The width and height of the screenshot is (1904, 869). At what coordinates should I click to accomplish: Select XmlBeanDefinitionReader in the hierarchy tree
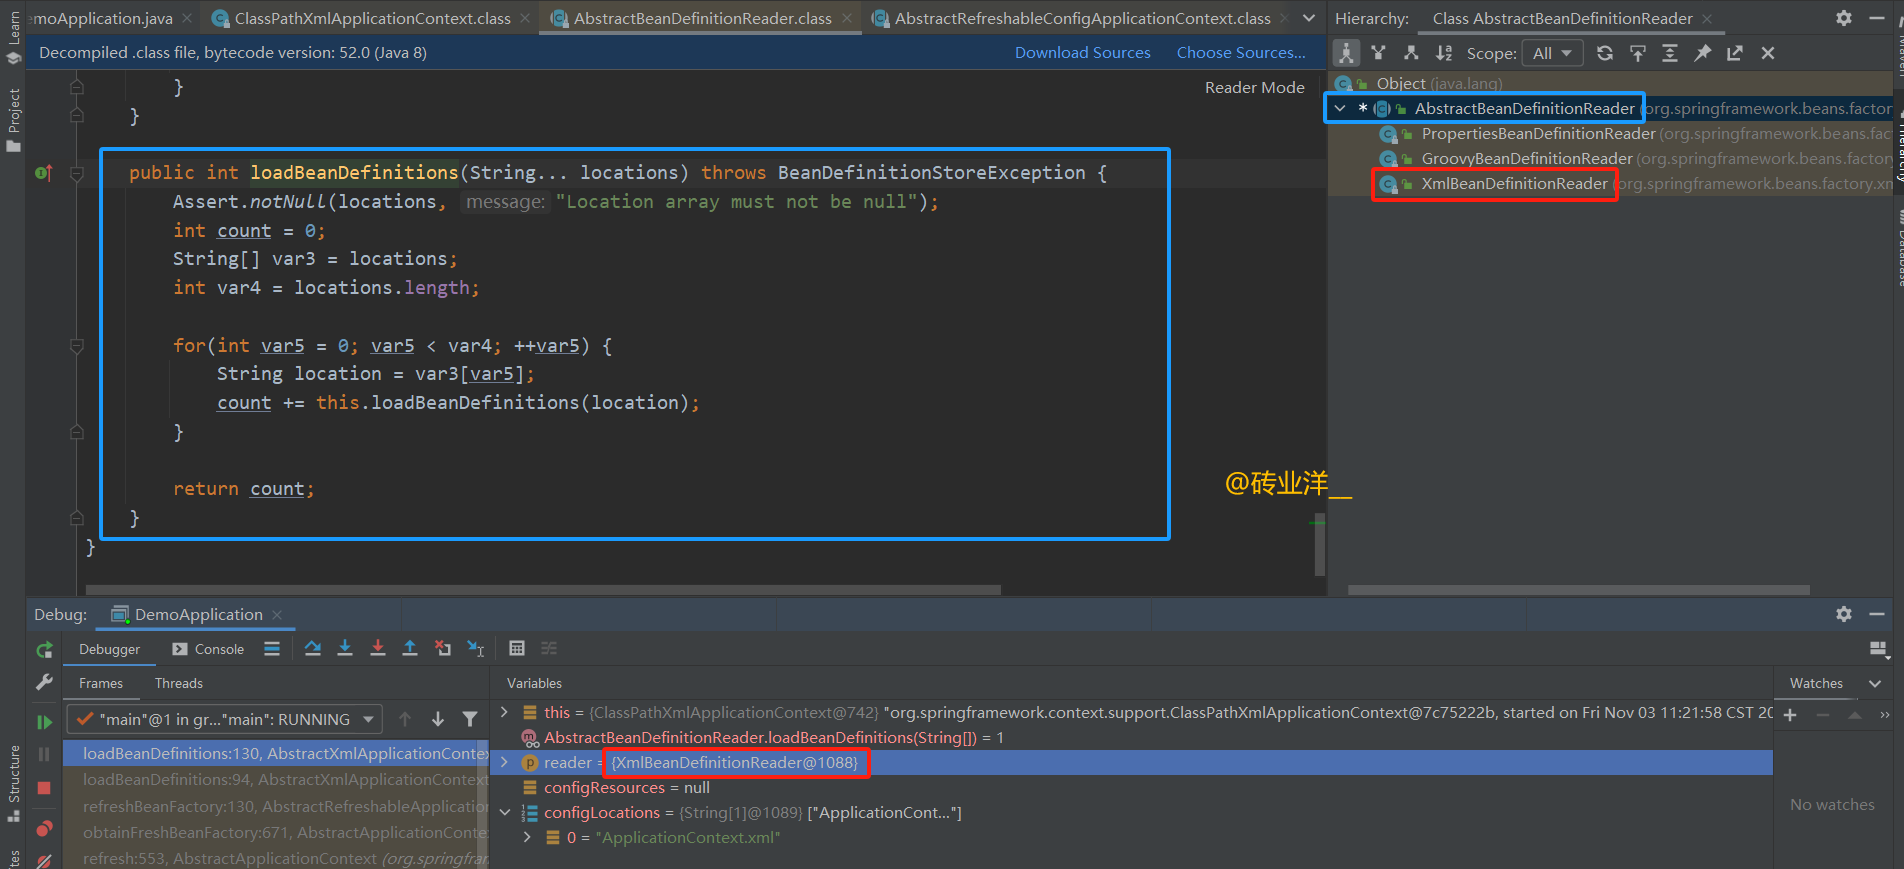click(1514, 184)
